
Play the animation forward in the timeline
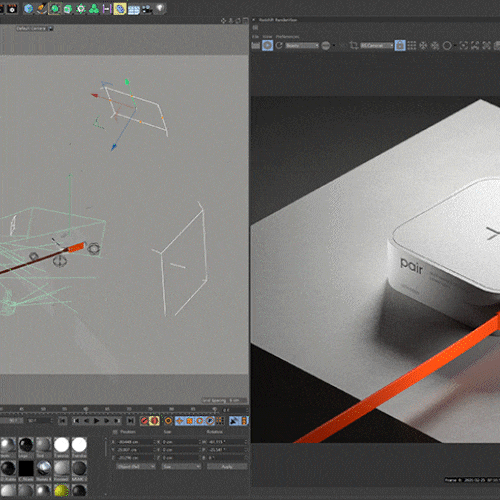[x=96, y=421]
